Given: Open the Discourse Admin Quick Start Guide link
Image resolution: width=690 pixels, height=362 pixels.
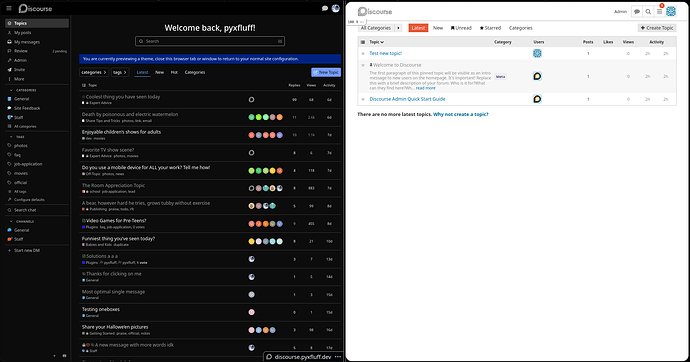Looking at the screenshot, I should [x=407, y=99].
